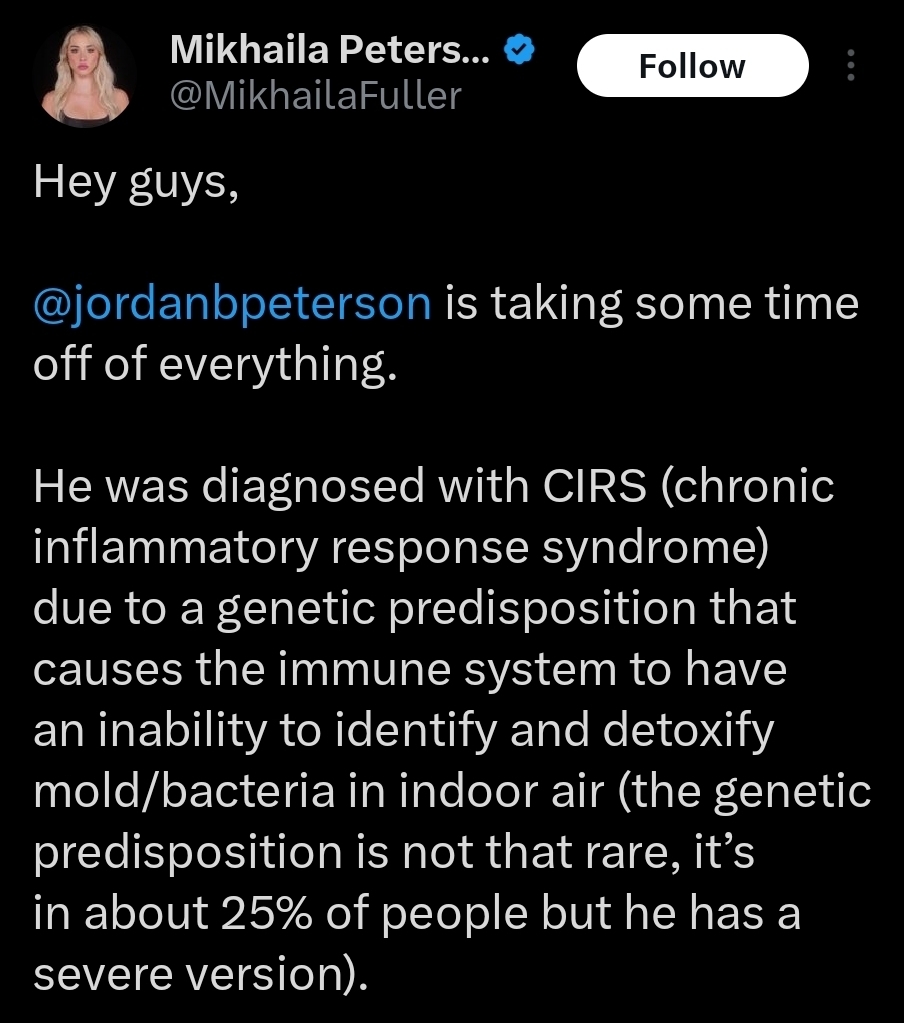Follow the Mikhaila Peterson account

tap(693, 66)
